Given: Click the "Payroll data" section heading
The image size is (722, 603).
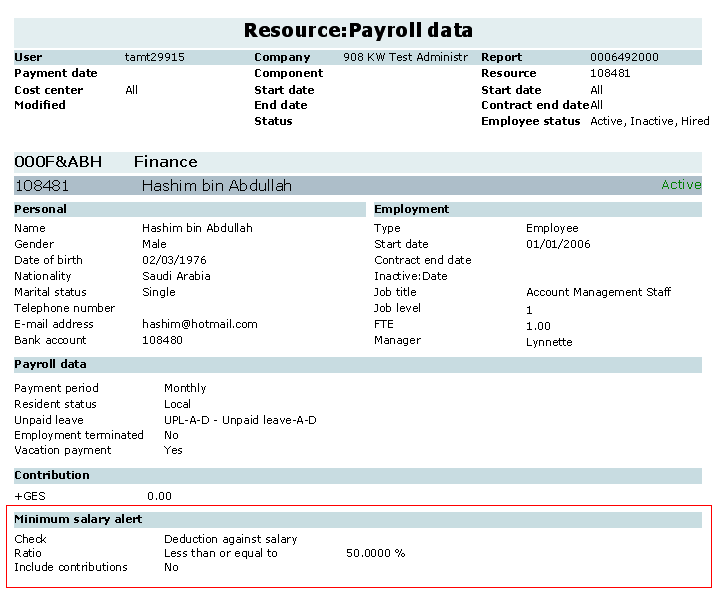Looking at the screenshot, I should [x=50, y=364].
